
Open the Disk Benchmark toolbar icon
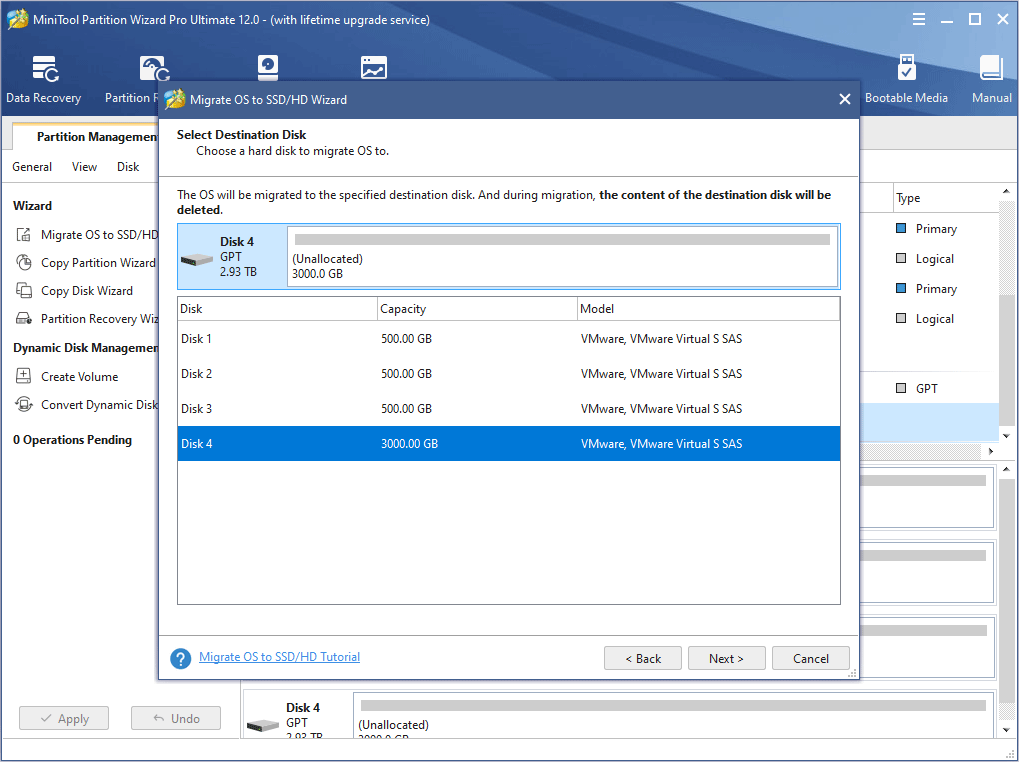[268, 68]
